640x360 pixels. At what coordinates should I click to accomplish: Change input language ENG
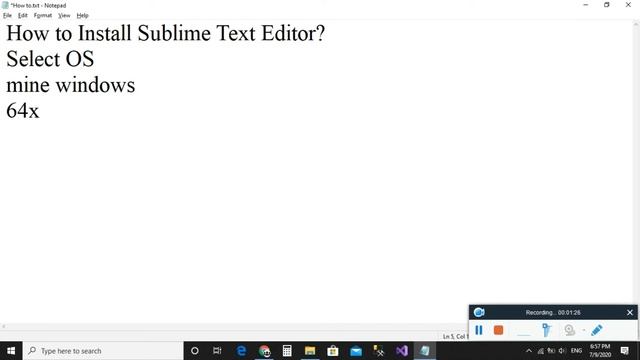tap(576, 351)
